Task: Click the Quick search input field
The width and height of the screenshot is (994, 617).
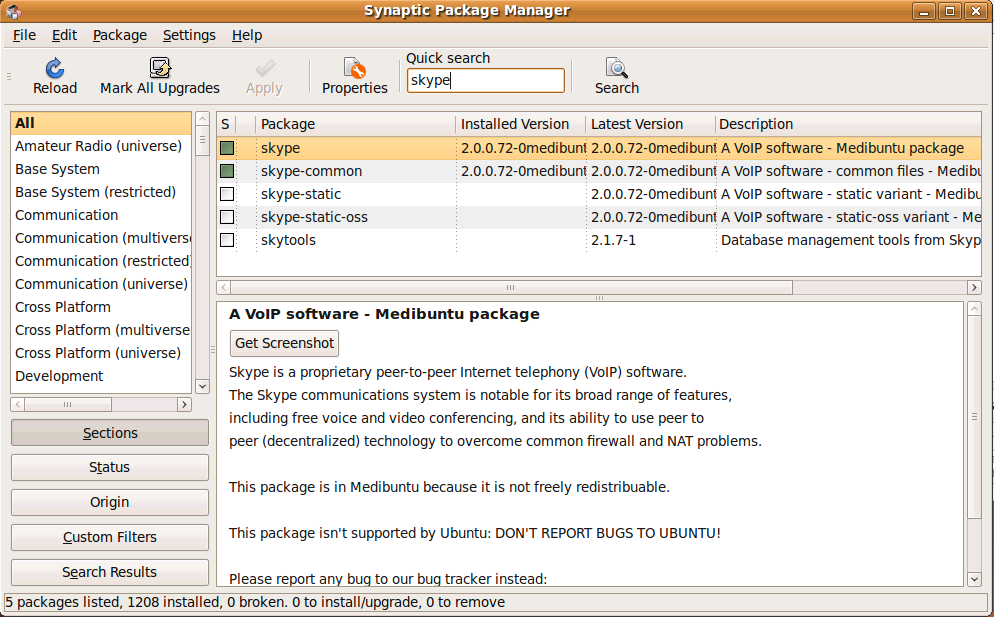Action: coord(486,81)
